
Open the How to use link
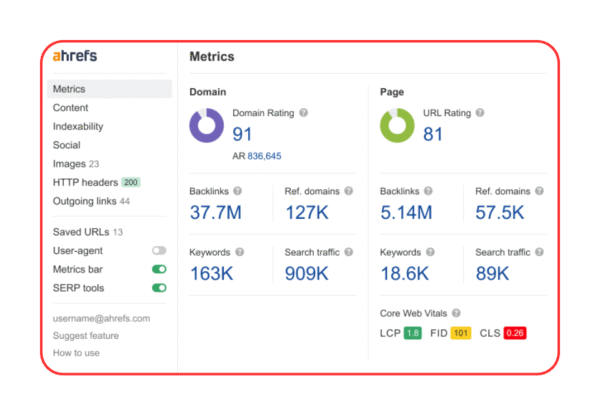coord(76,353)
